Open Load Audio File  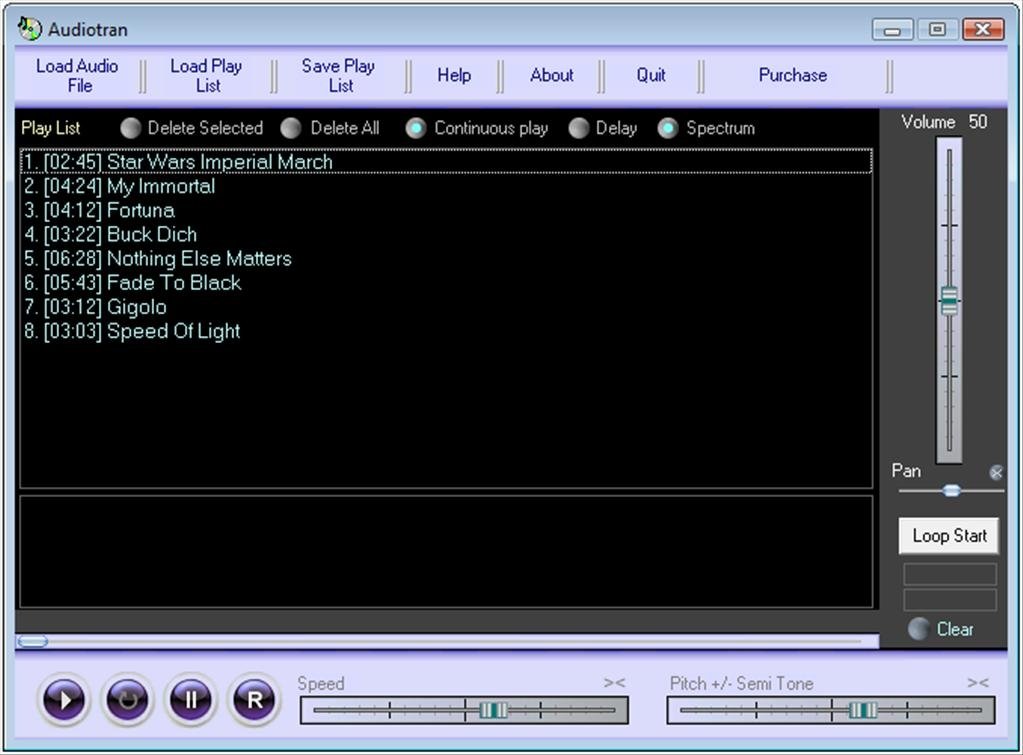pos(78,76)
